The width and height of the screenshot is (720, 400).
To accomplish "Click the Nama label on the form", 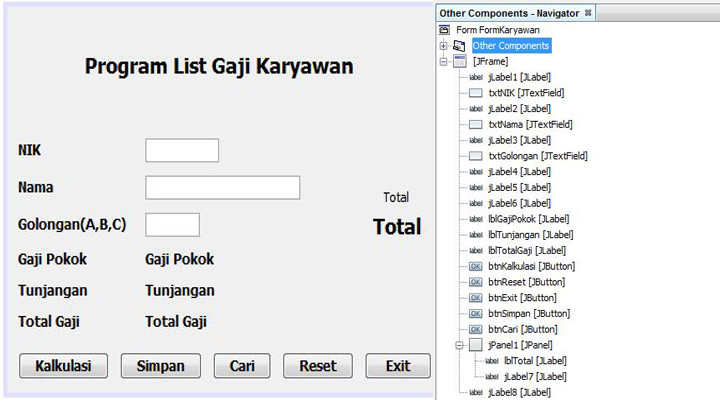I will [35, 187].
